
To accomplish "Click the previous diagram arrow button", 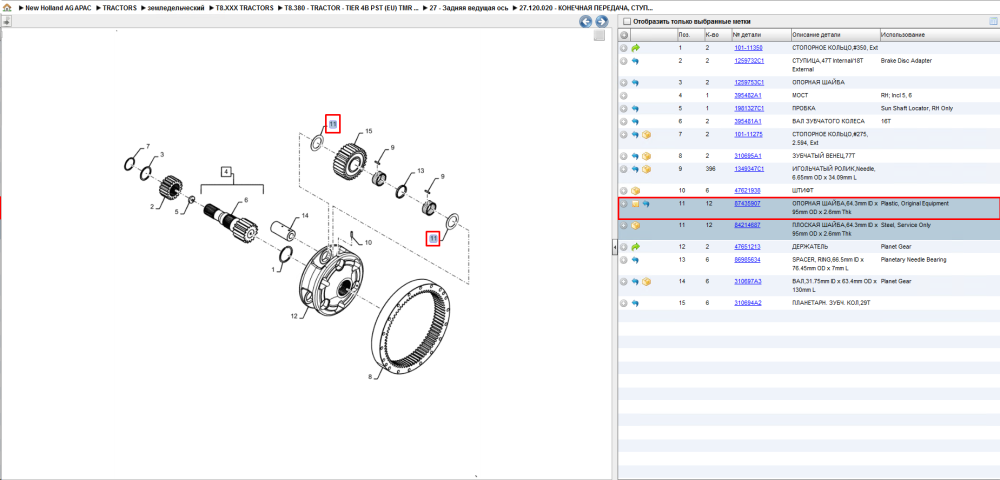I will 585,22.
